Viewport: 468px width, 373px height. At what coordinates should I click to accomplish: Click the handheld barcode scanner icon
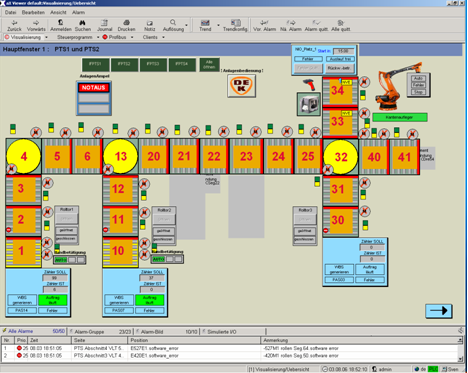click(x=310, y=84)
